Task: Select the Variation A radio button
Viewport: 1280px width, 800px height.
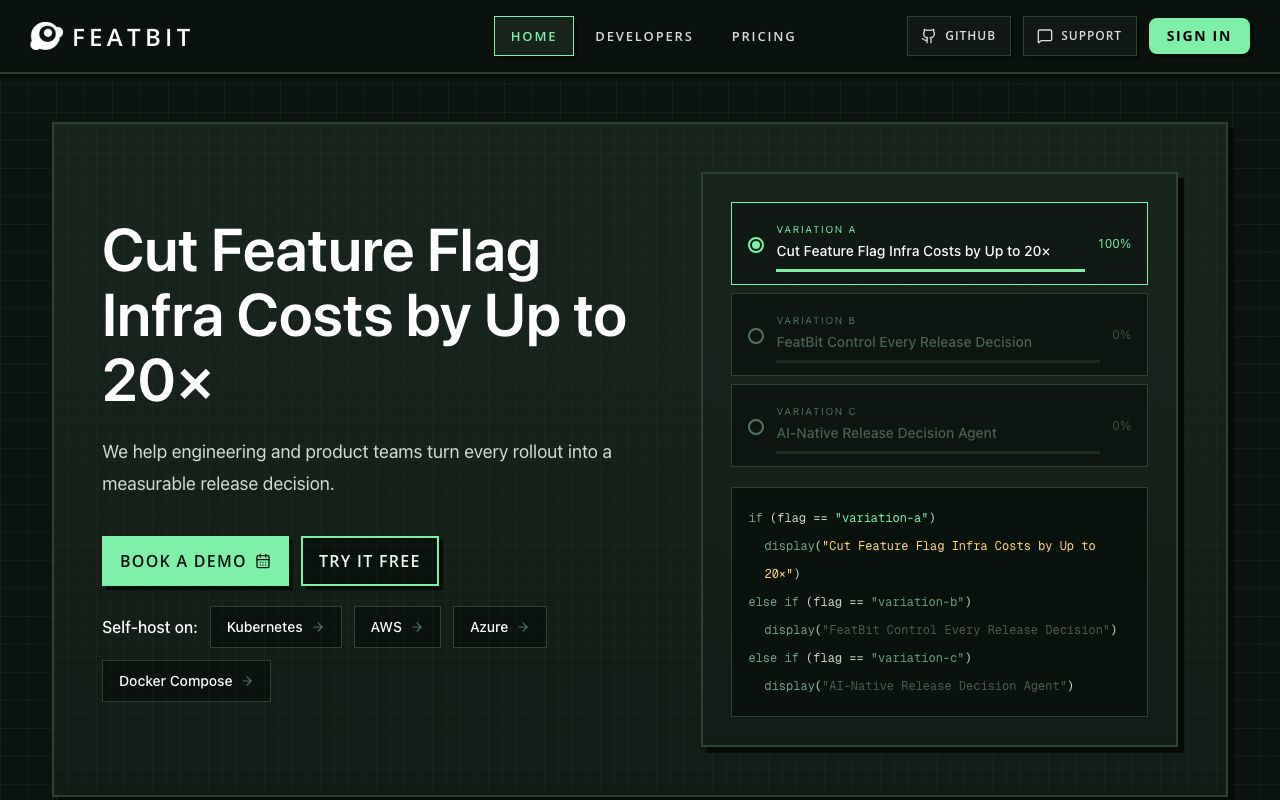Action: 756,245
